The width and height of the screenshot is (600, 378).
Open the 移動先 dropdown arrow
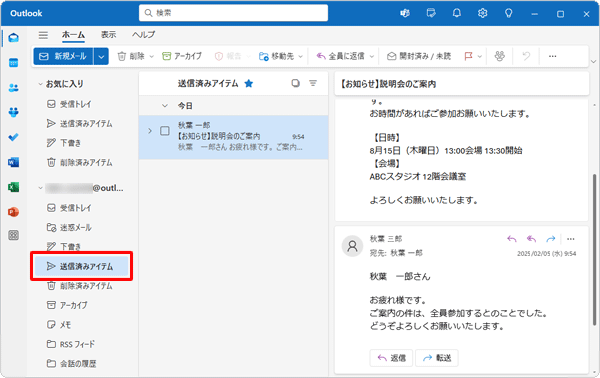click(300, 57)
